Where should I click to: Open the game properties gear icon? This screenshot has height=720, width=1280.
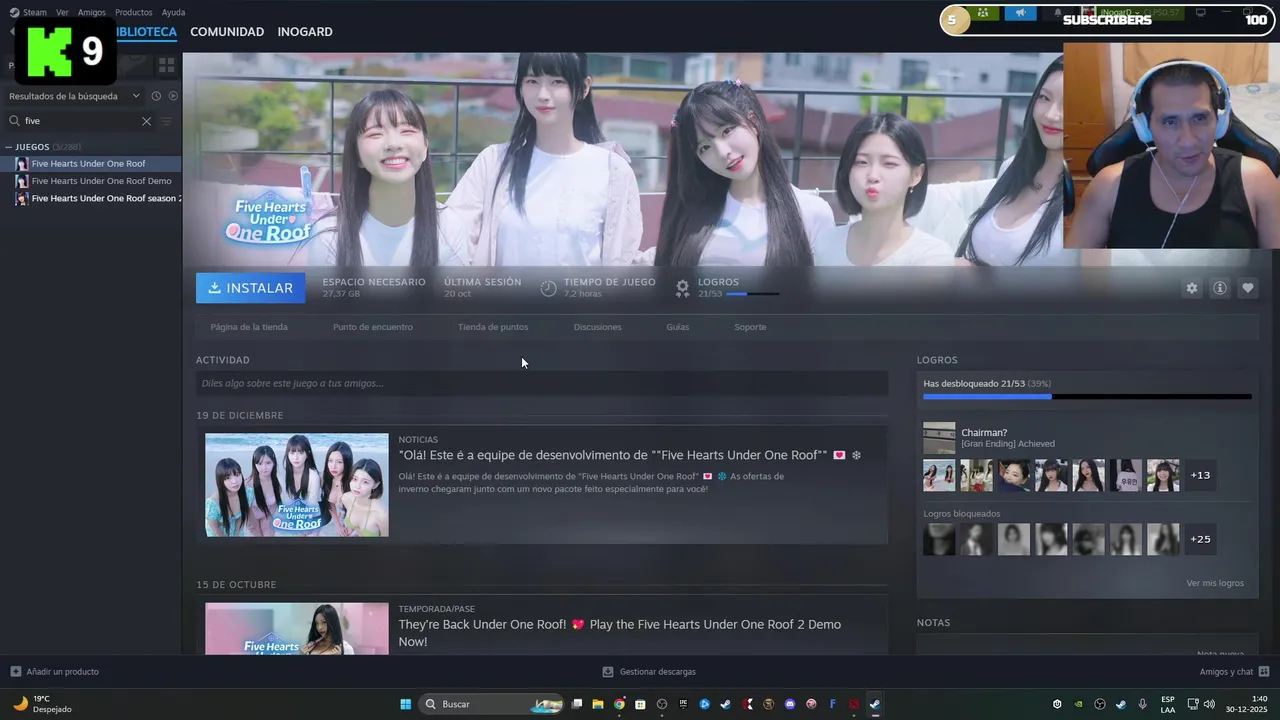point(1191,288)
